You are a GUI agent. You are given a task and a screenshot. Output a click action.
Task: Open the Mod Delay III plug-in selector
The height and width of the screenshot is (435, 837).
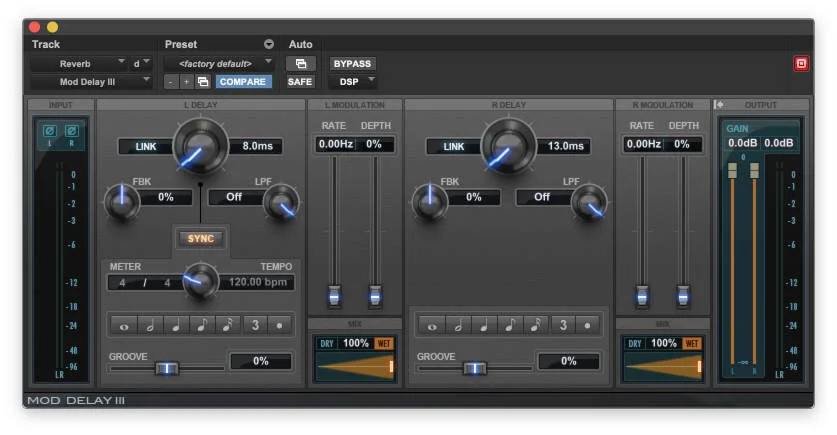(91, 82)
